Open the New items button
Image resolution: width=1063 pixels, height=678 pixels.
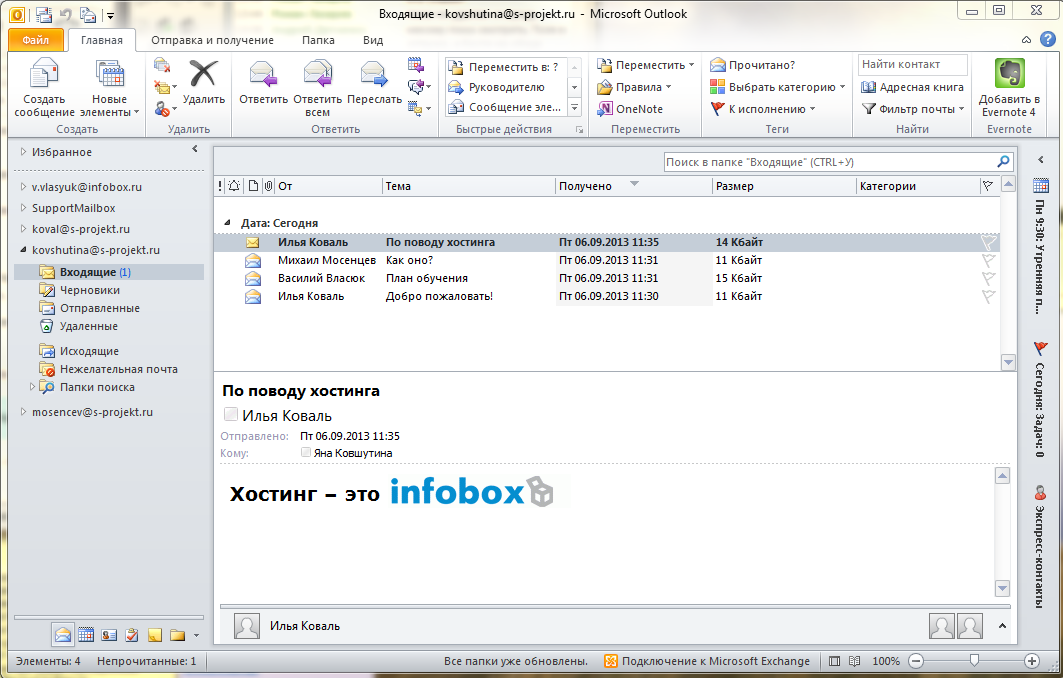[109, 87]
